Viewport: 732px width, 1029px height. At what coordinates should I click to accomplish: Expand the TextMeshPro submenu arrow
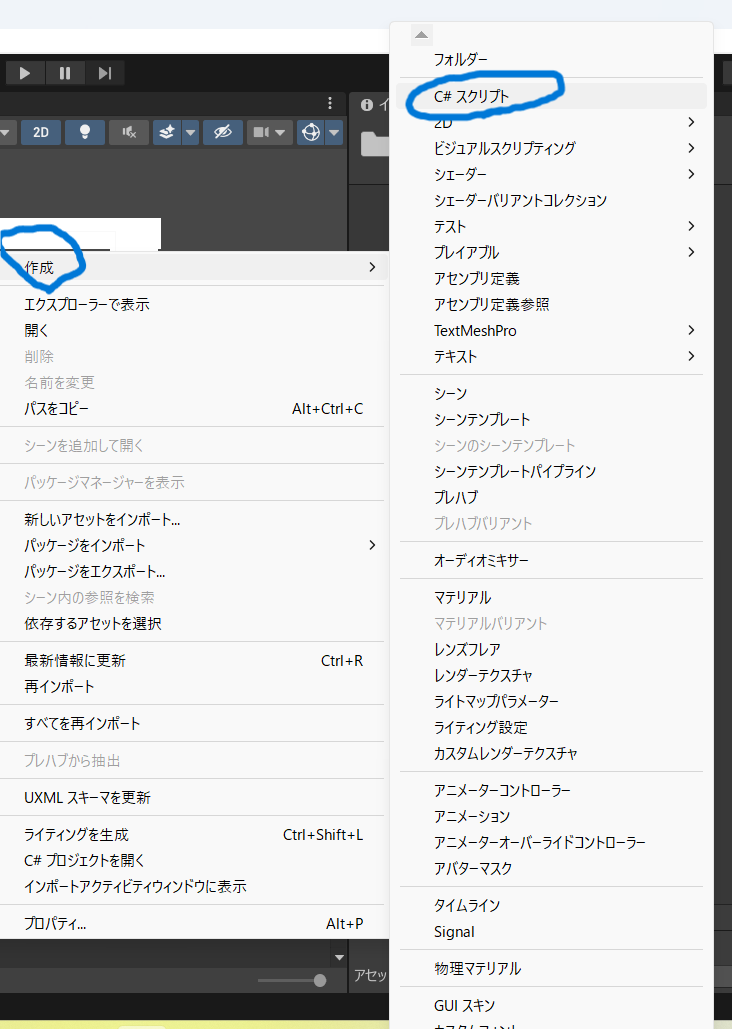point(691,330)
